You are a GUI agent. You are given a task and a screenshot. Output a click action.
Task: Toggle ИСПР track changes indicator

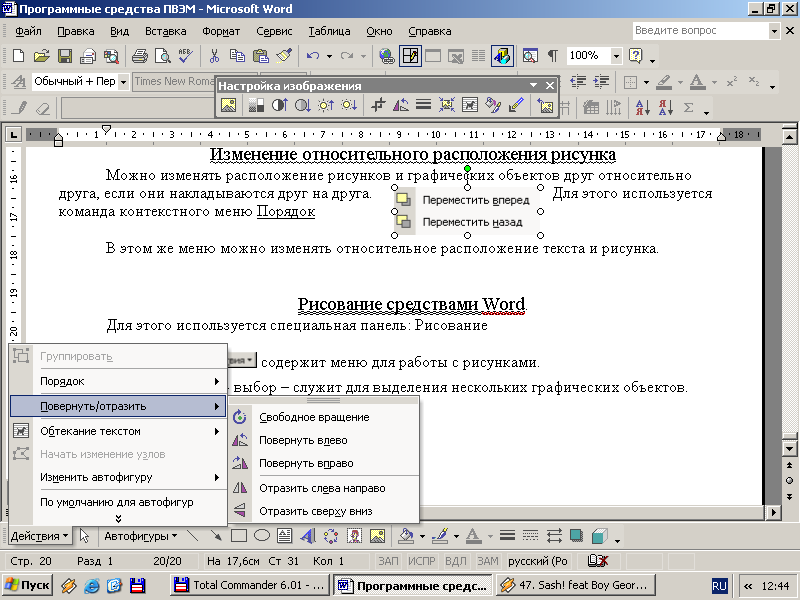coord(421,561)
